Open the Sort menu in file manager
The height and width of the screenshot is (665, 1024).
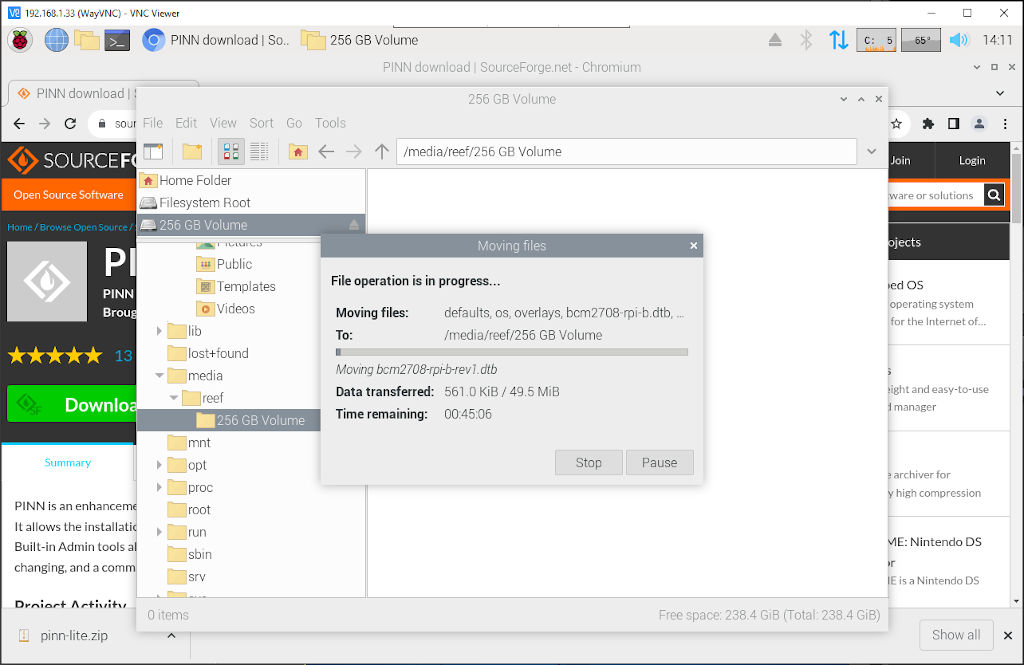coord(261,123)
